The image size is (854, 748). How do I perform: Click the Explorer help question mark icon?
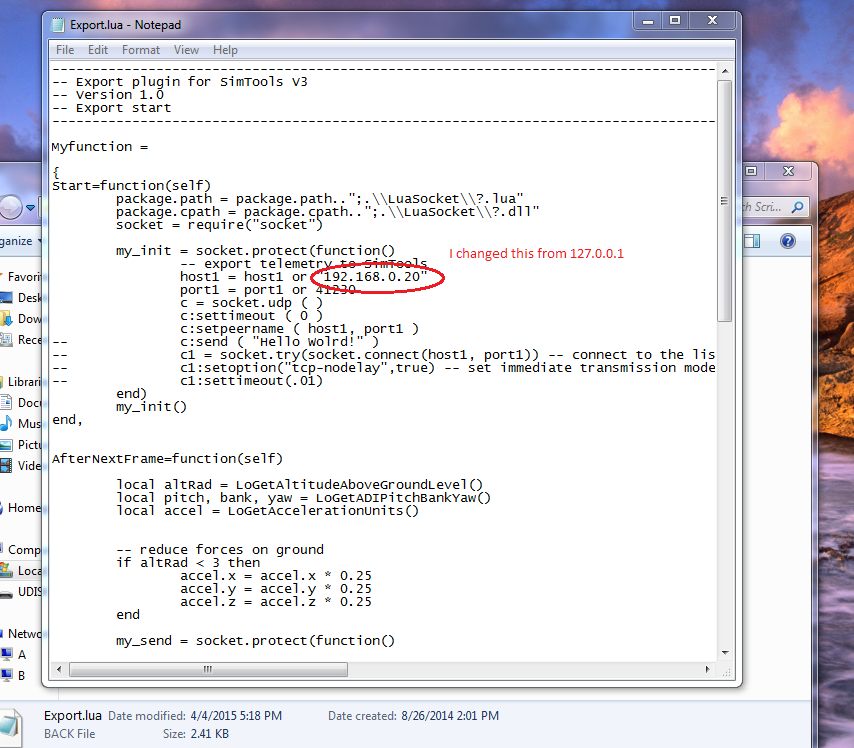coord(788,241)
